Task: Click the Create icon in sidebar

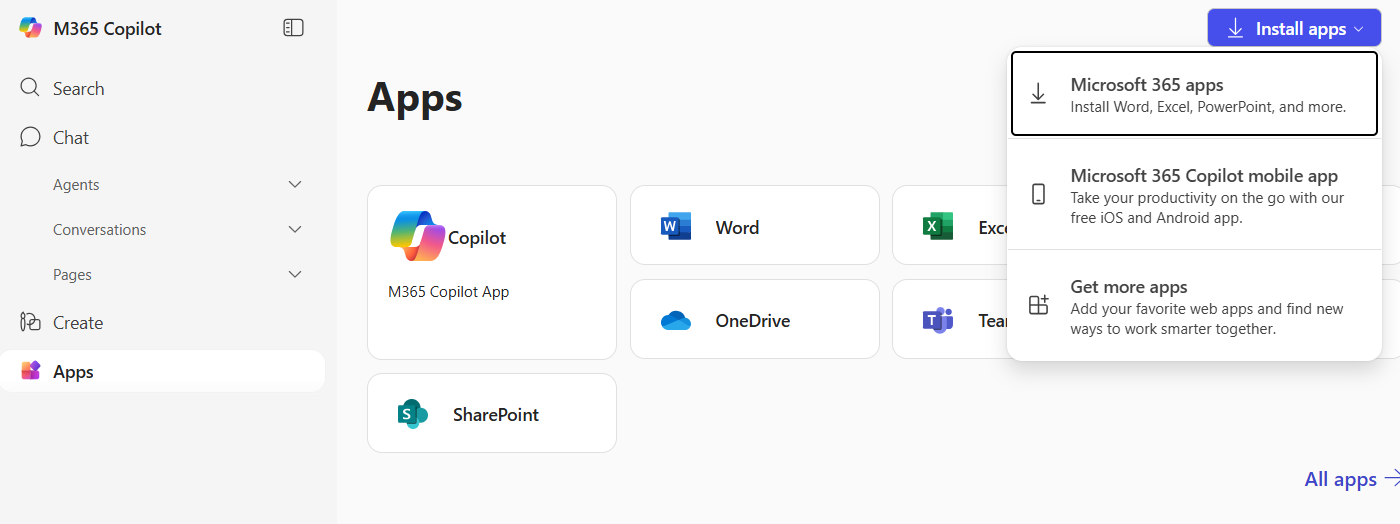Action: (30, 322)
